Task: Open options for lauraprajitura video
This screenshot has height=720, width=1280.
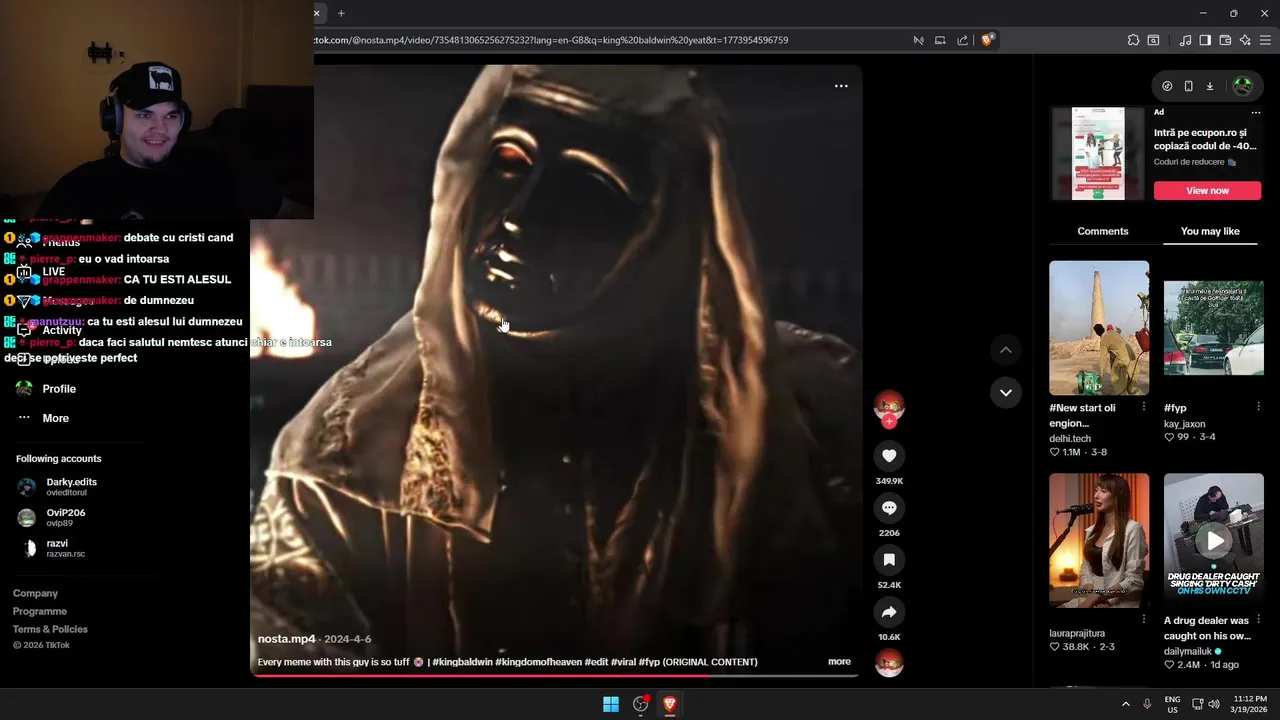Action: click(1143, 621)
